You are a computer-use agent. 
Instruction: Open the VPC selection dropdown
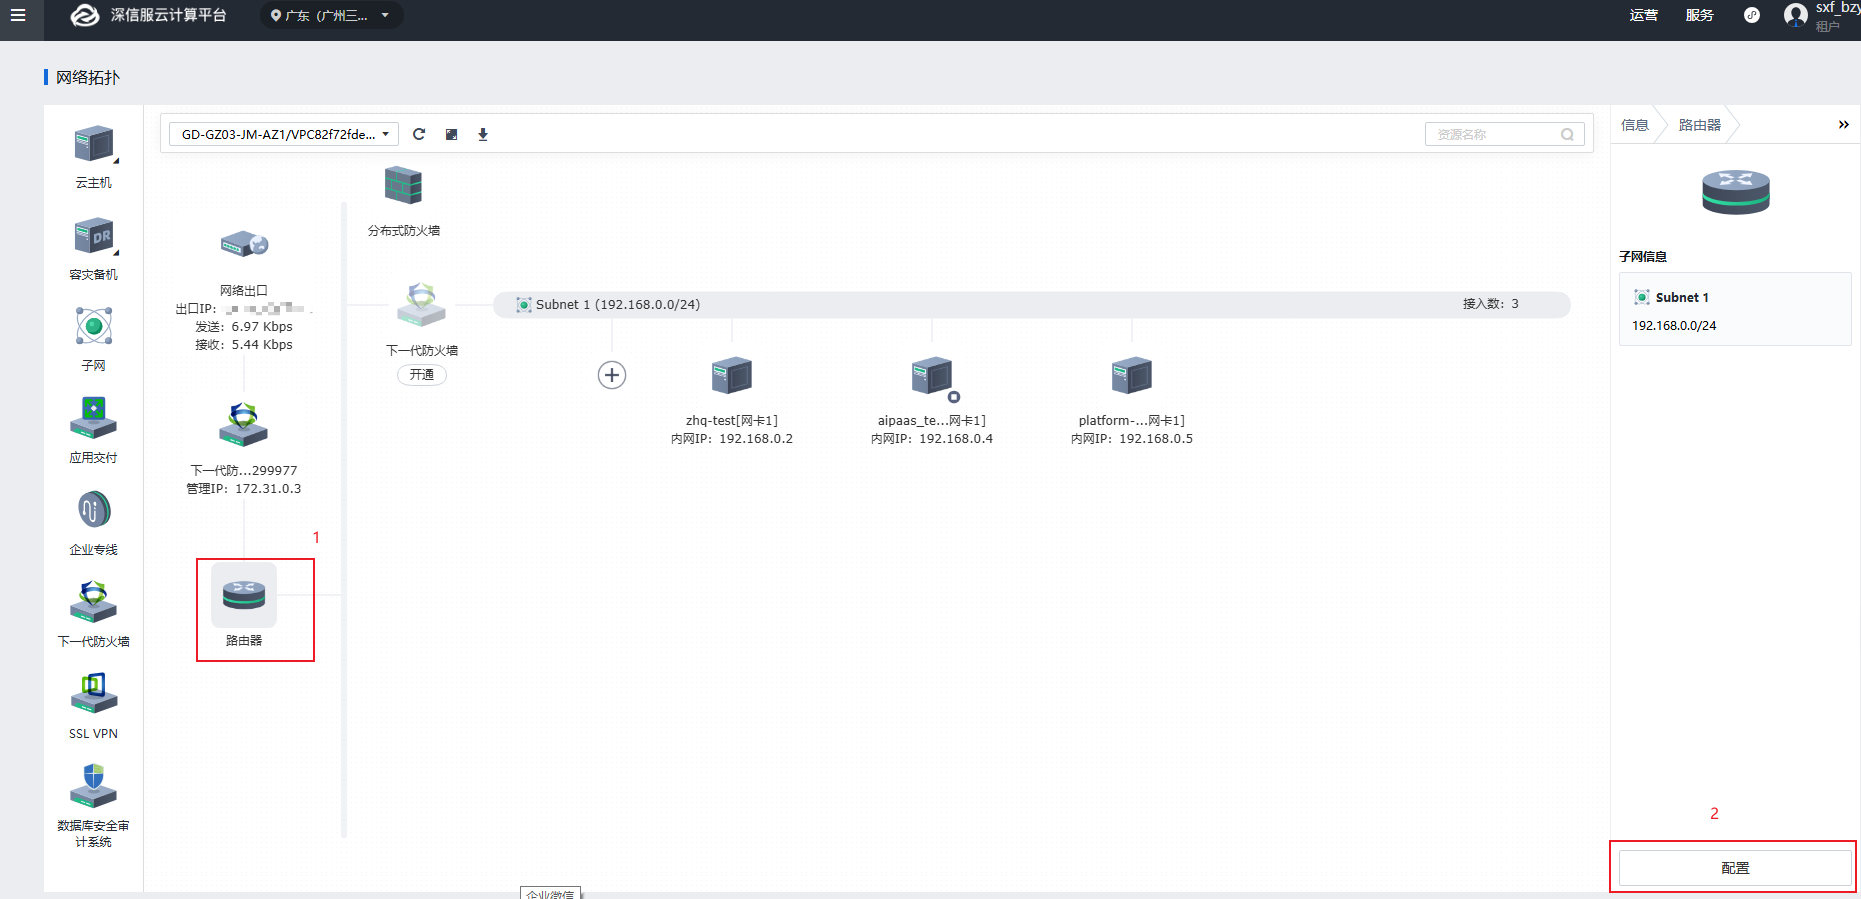284,134
